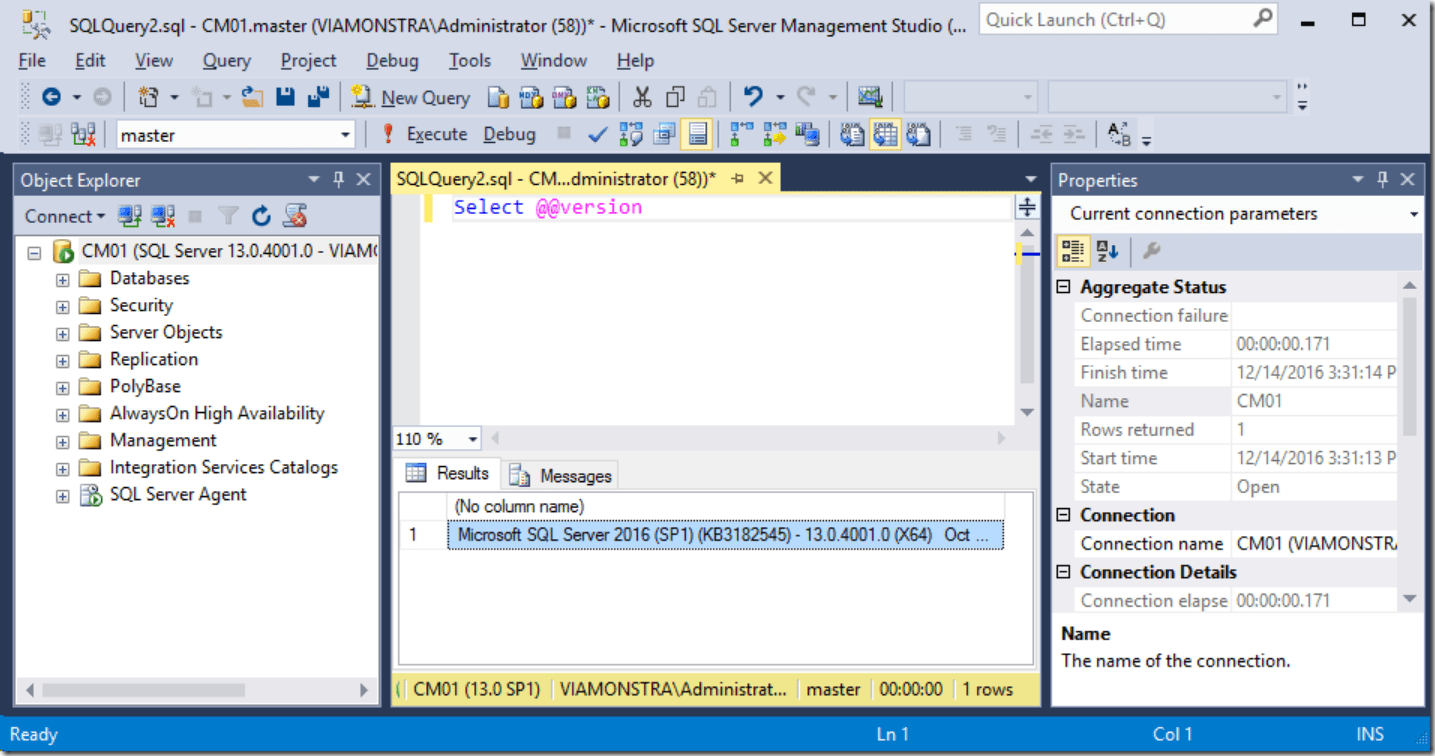Collapse Aggregate Status property category

1064,287
